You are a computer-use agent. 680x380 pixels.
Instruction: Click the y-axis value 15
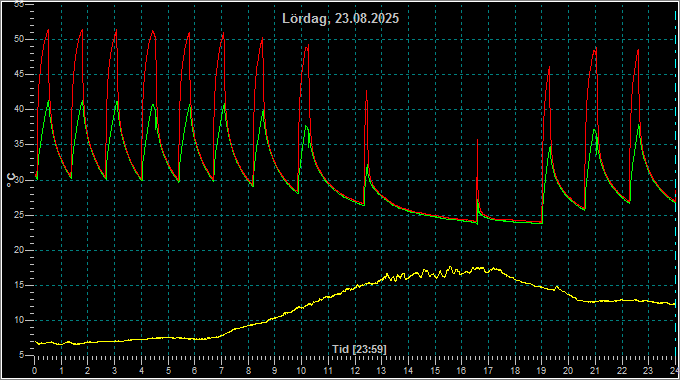19,285
